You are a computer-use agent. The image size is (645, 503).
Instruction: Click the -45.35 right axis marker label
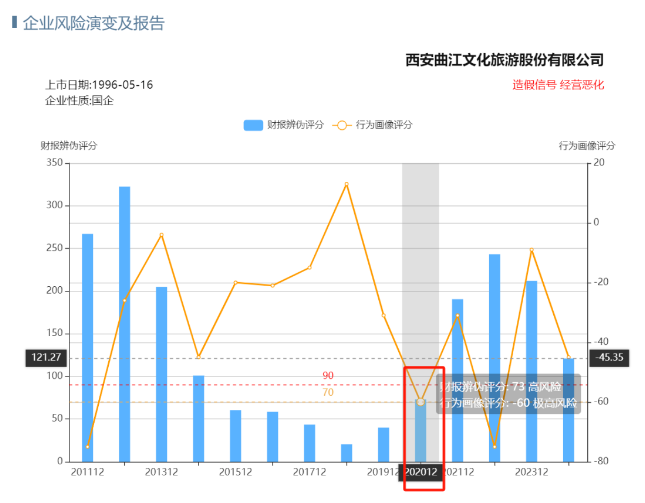click(x=609, y=357)
